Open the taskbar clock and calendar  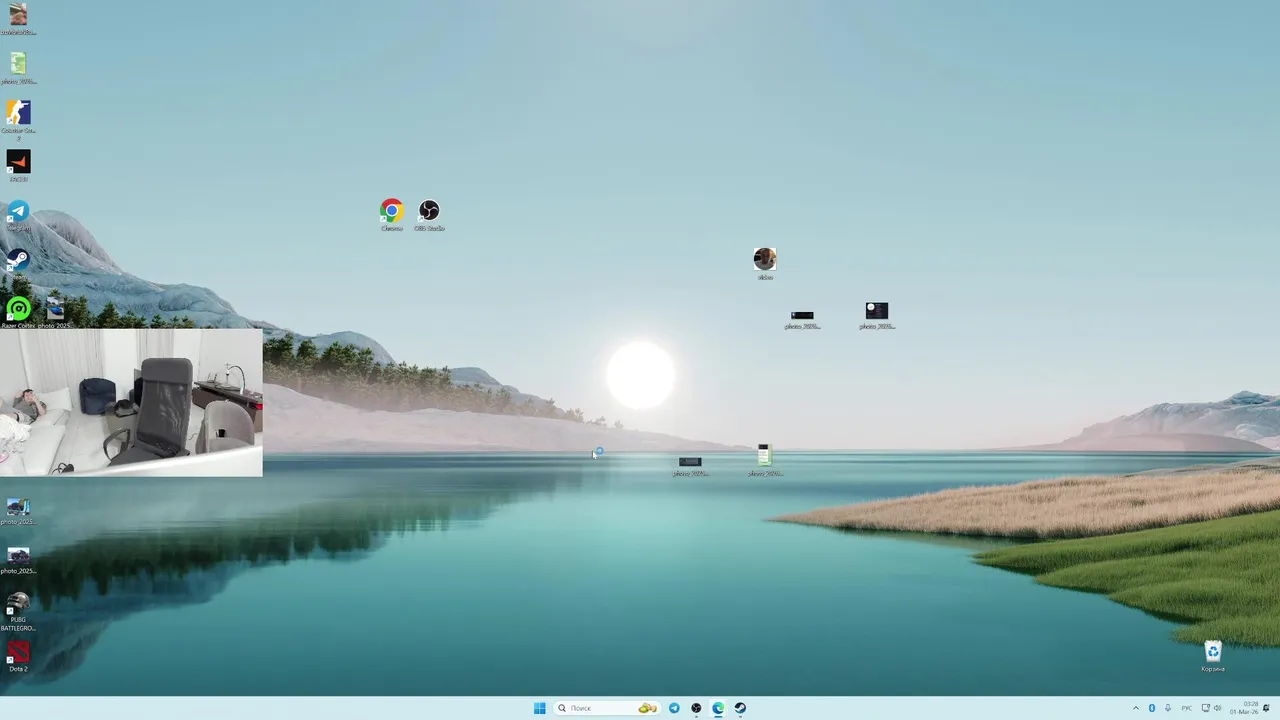pos(1244,708)
